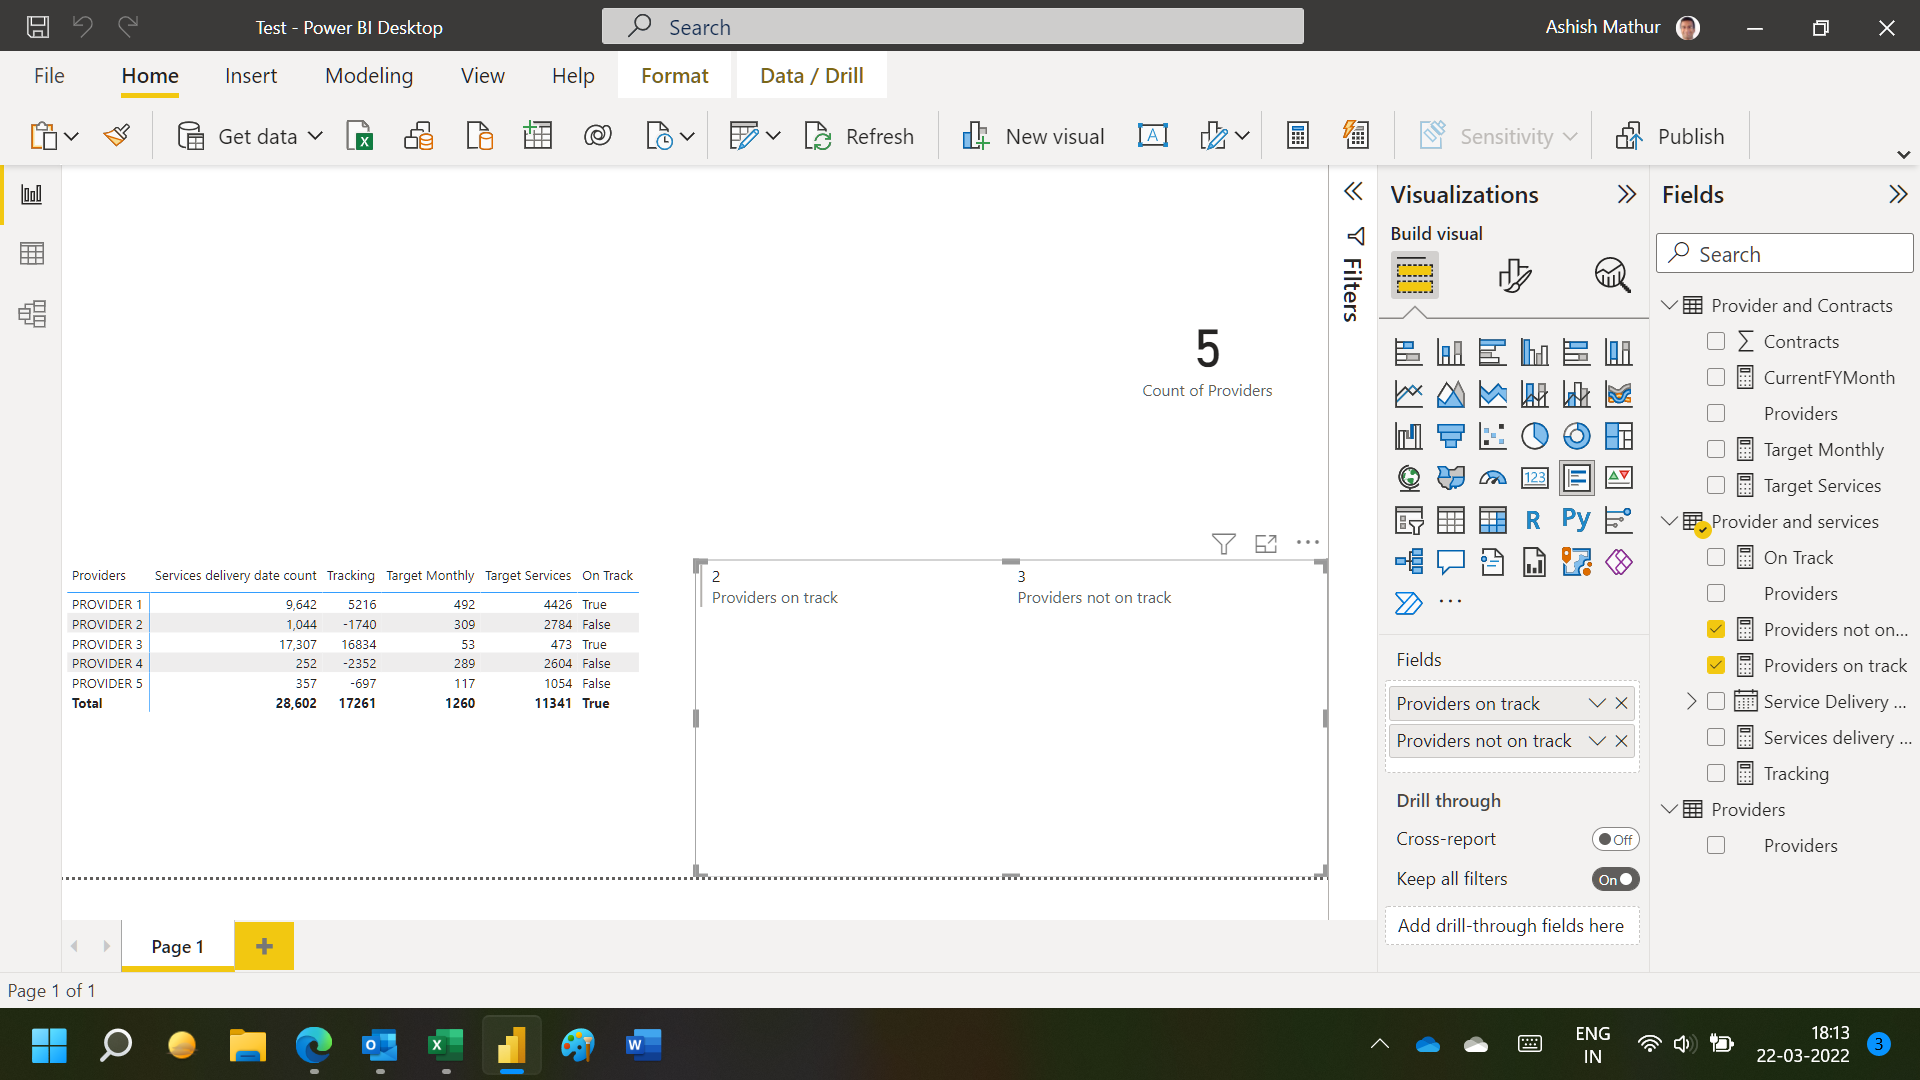1920x1080 pixels.
Task: Click the Publish button
Action: 1670,136
